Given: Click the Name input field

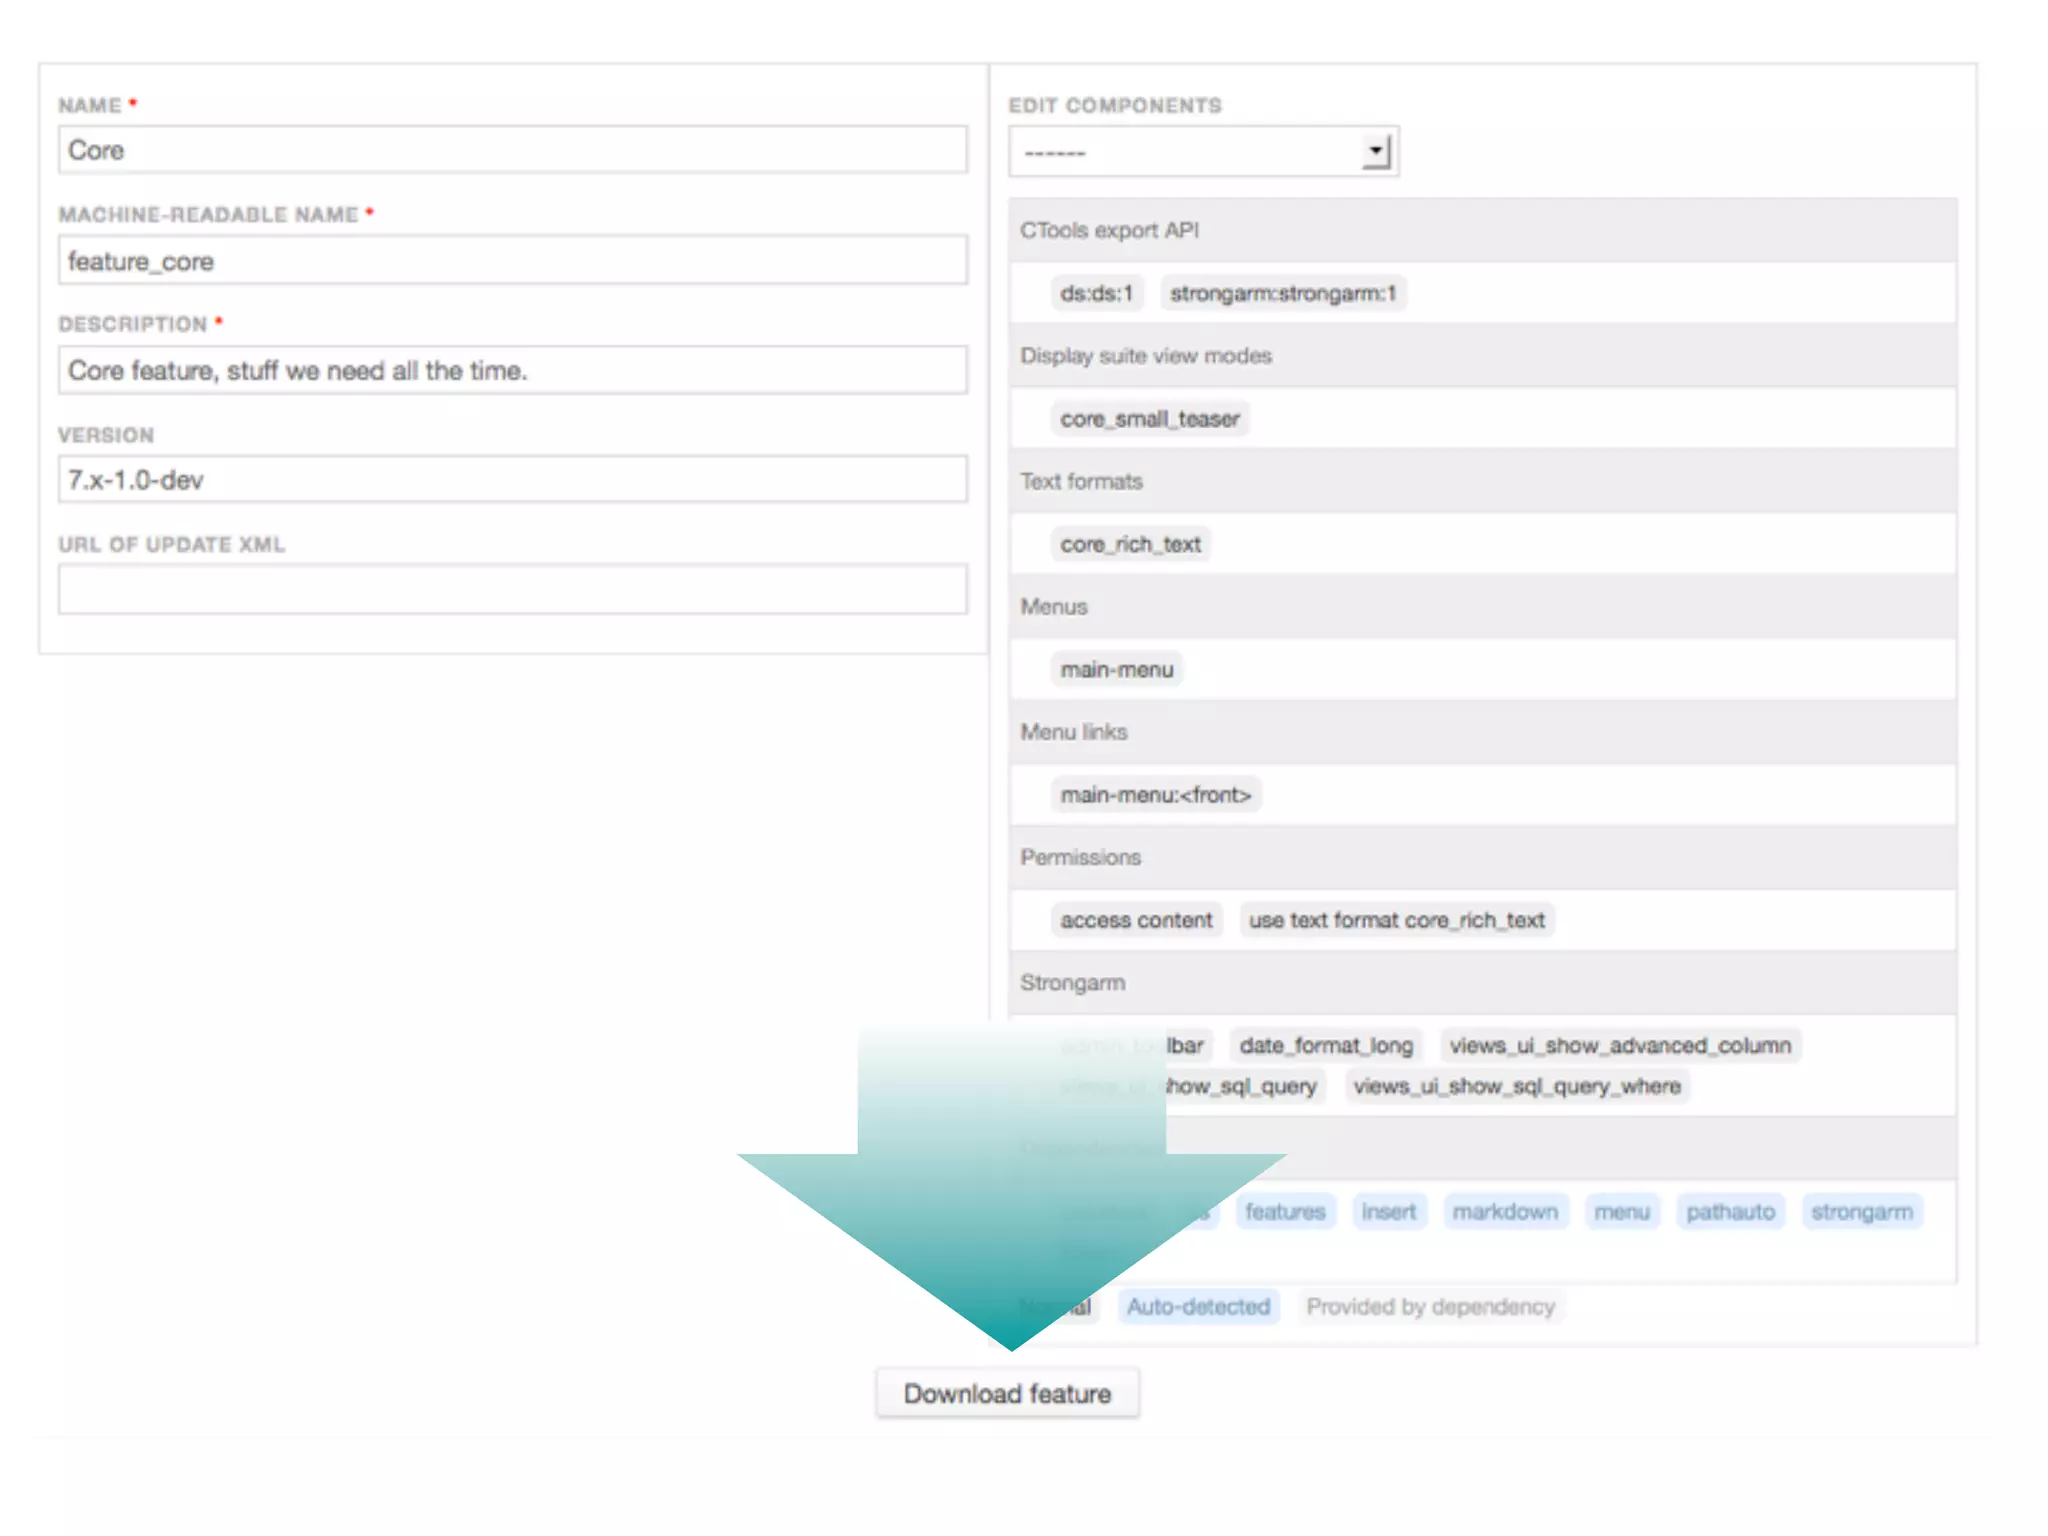Looking at the screenshot, I should 512,150.
